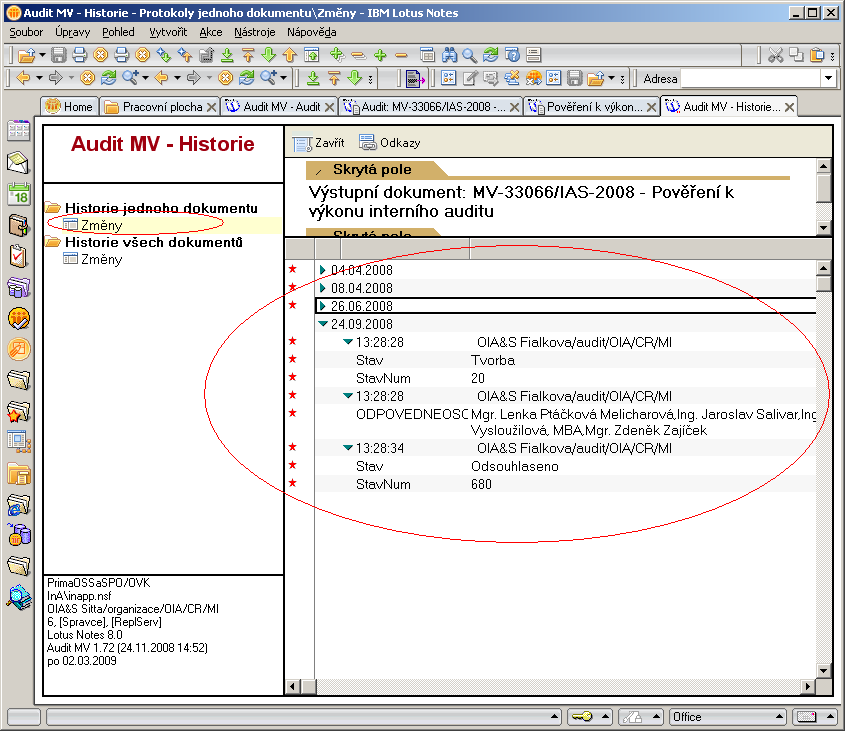
Task: Select Změny under Historie všech dokumentů
Action: (102, 259)
